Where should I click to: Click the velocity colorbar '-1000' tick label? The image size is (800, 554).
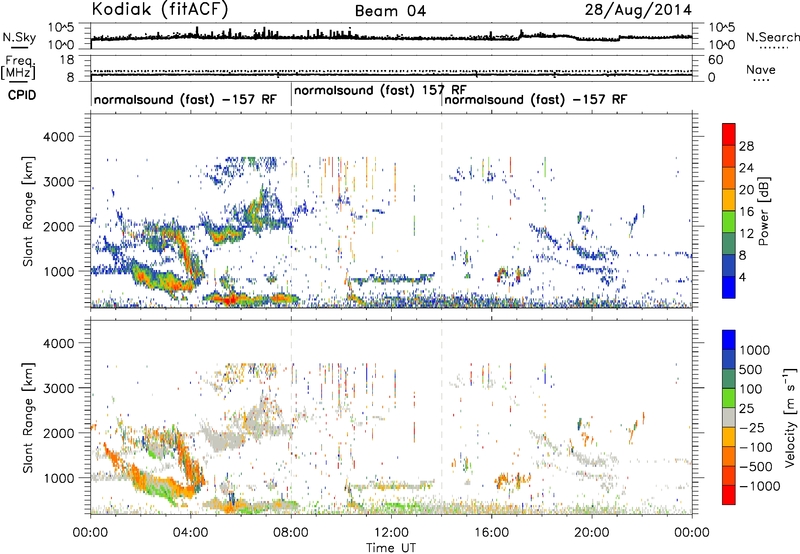pyautogui.click(x=759, y=486)
